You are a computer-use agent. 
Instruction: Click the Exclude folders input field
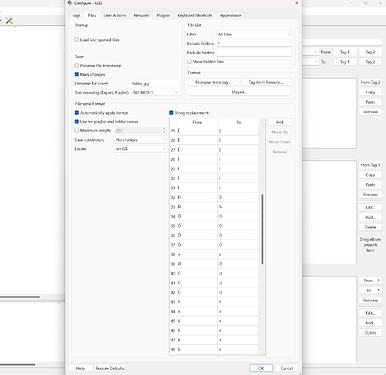tap(254, 52)
